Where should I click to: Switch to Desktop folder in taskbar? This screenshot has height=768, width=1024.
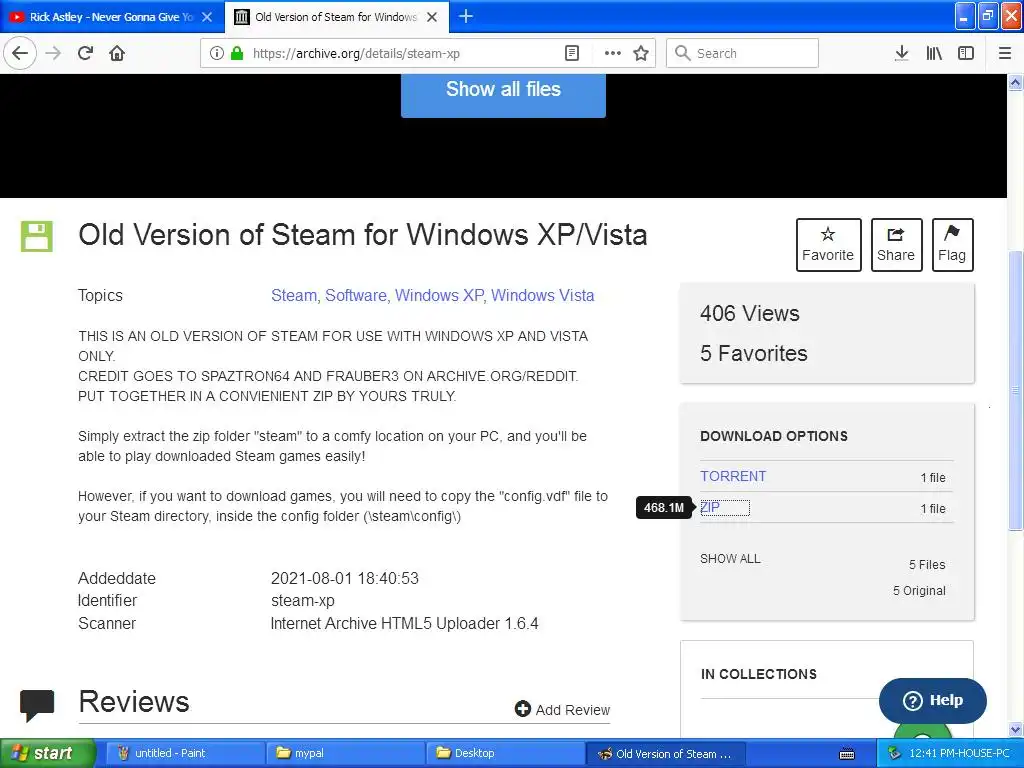tap(505, 753)
